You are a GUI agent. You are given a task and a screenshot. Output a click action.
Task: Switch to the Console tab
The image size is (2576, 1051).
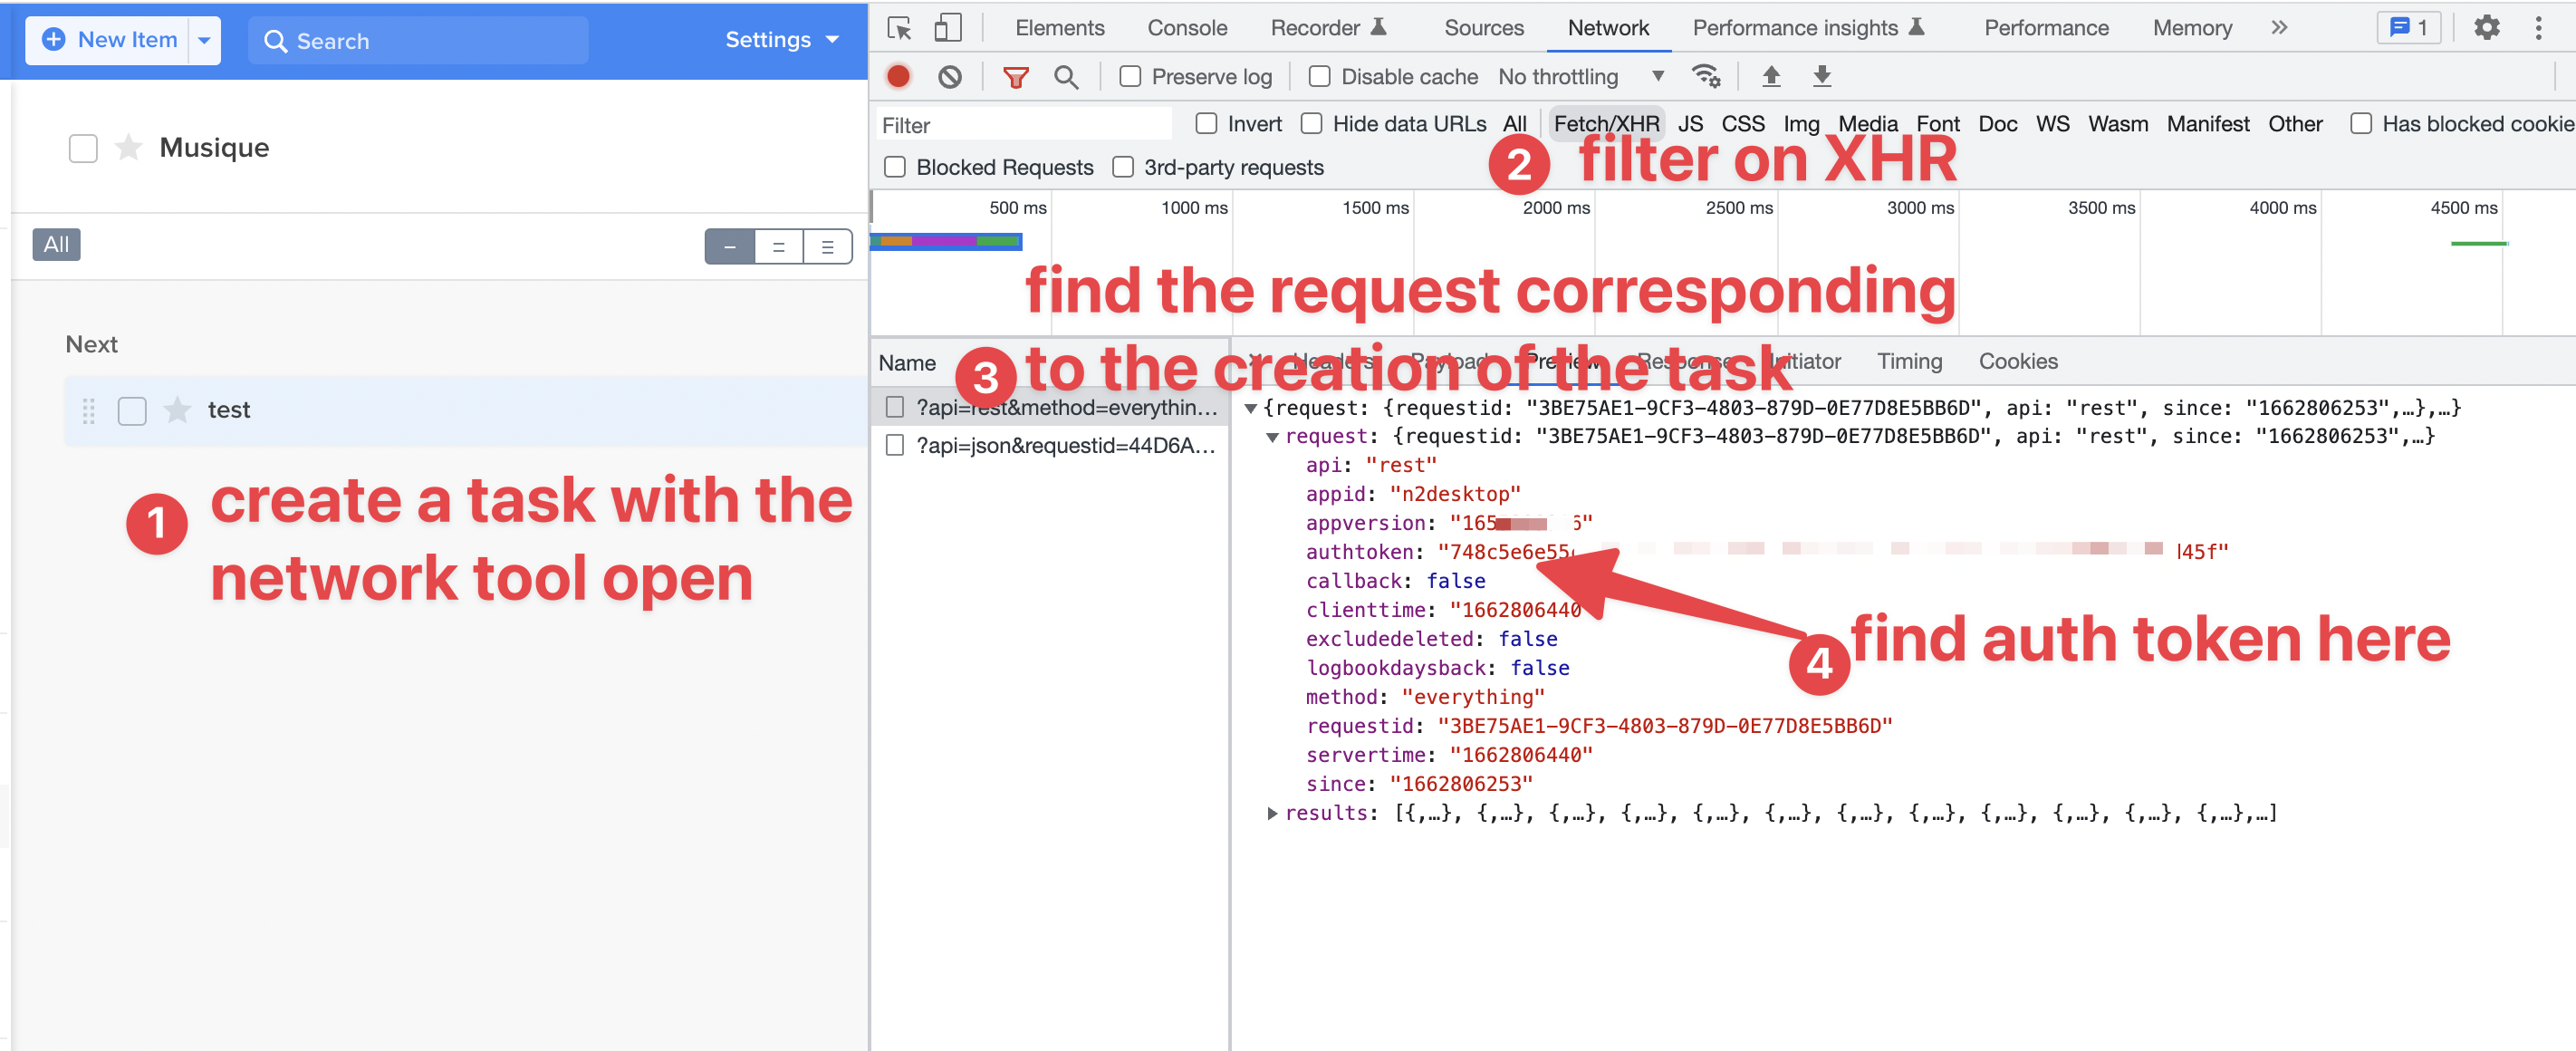pyautogui.click(x=1186, y=28)
